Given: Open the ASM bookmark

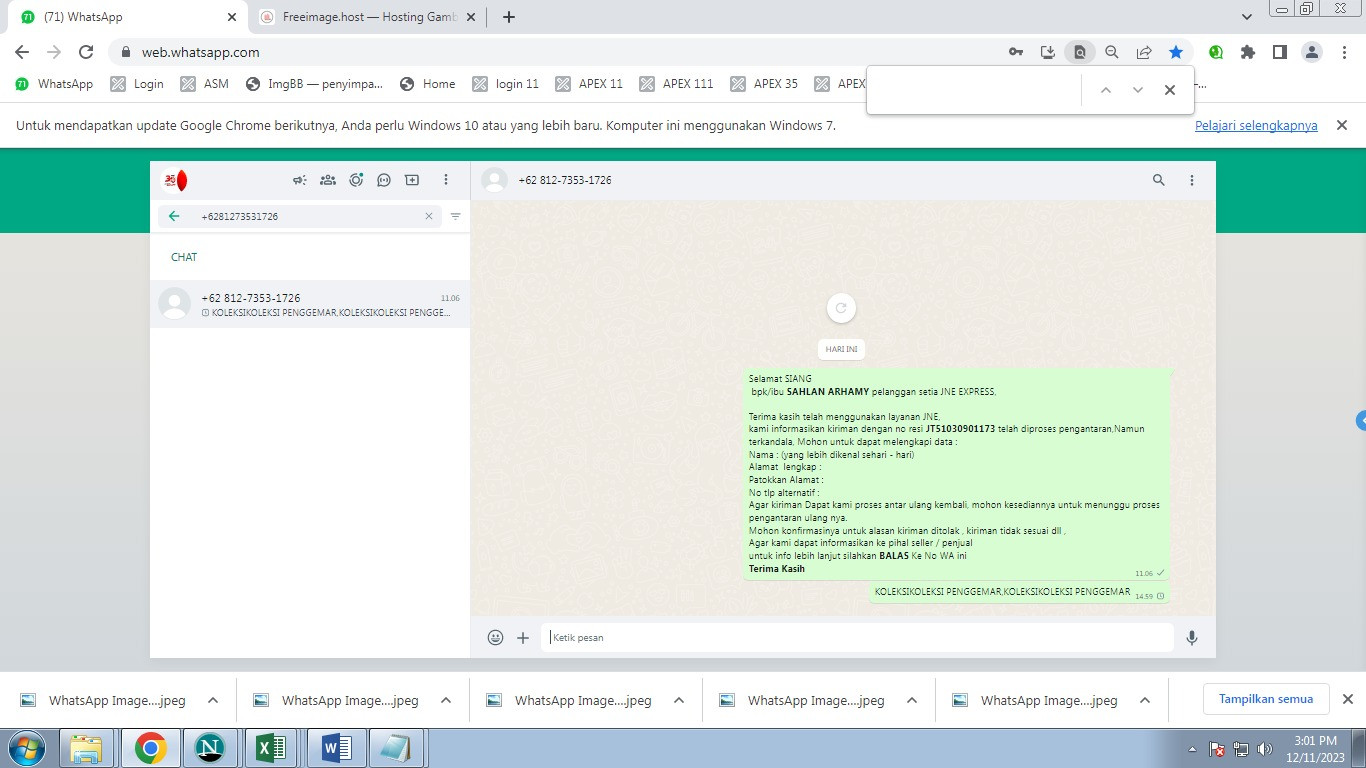Looking at the screenshot, I should [205, 84].
